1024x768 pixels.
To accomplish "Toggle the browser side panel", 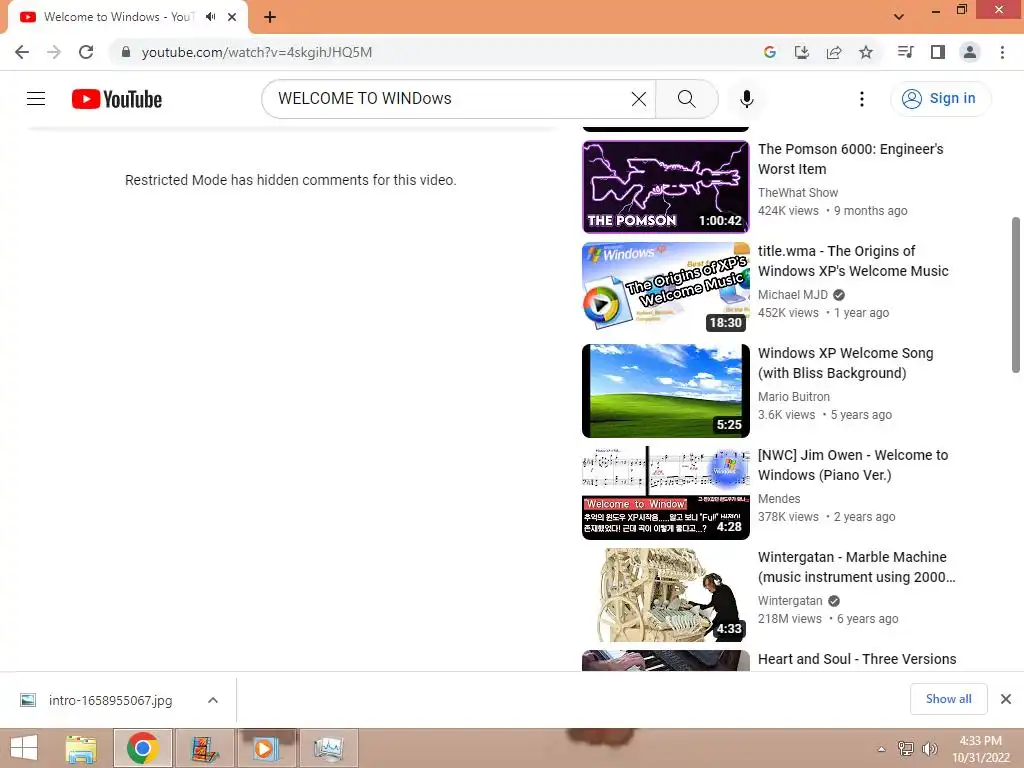I will click(938, 52).
